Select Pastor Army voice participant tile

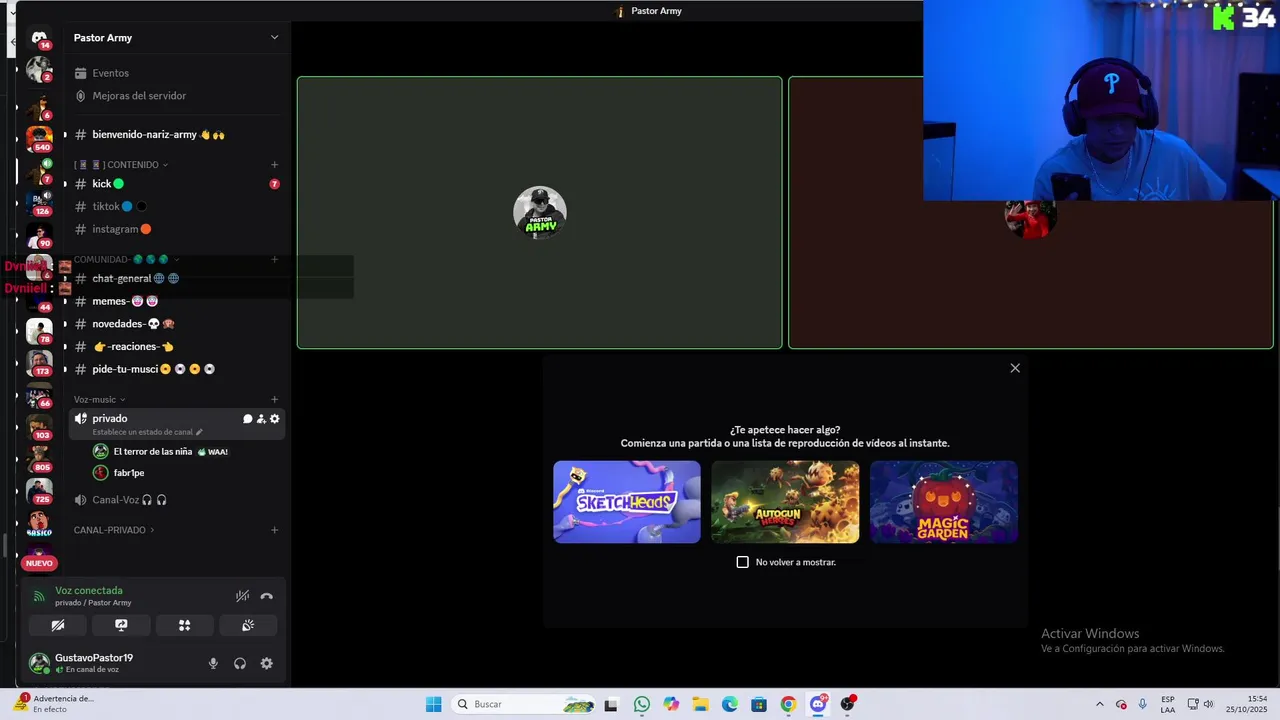pyautogui.click(x=539, y=213)
